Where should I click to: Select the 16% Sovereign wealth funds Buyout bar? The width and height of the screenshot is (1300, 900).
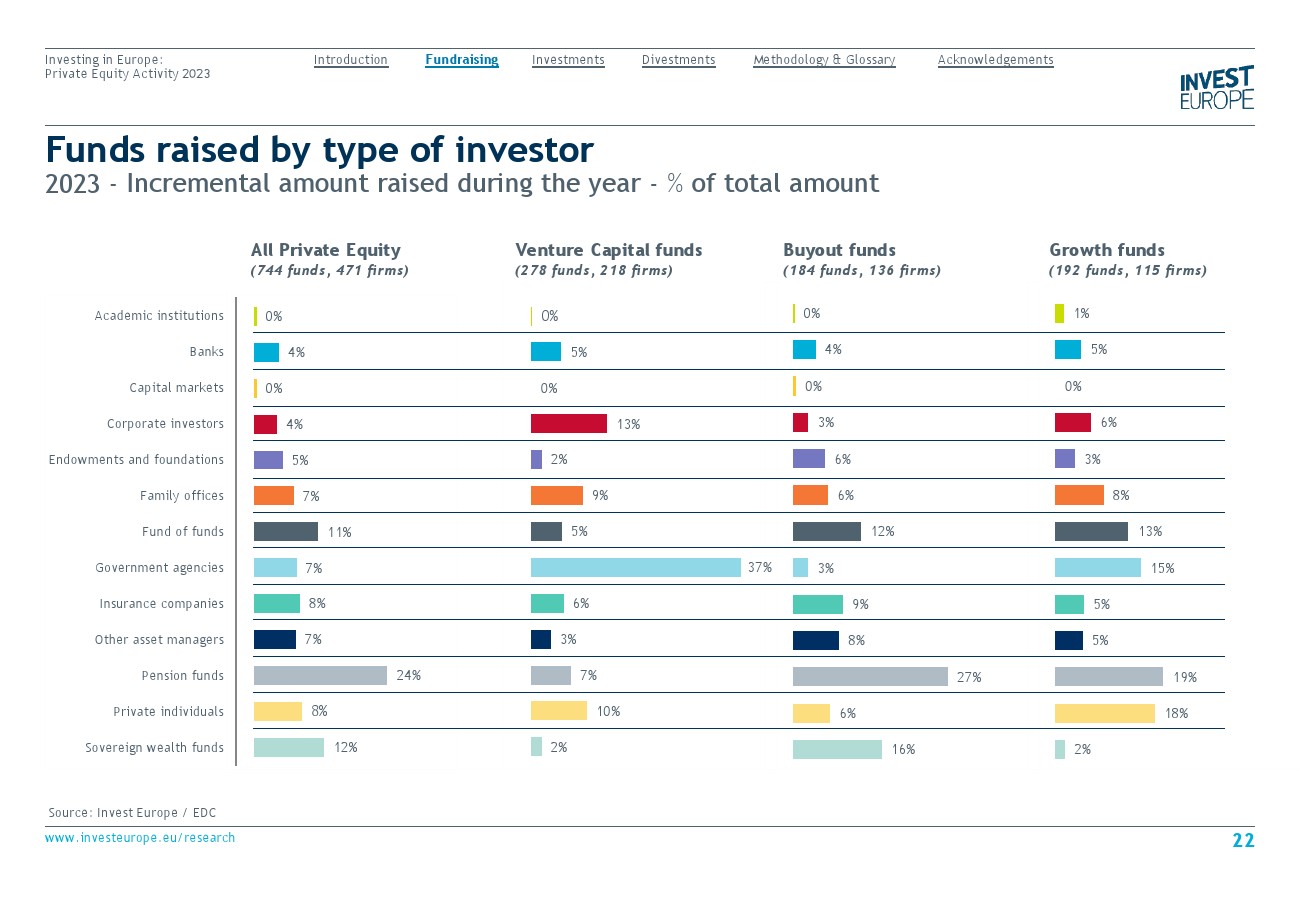[837, 749]
